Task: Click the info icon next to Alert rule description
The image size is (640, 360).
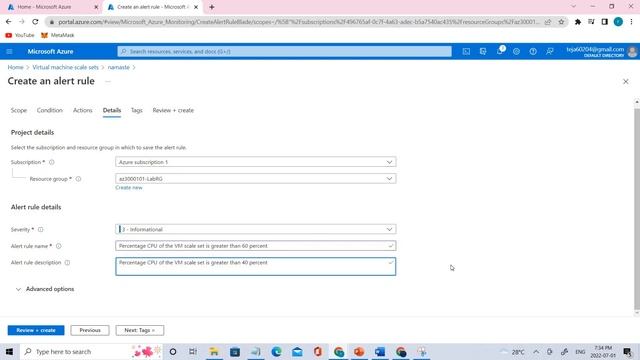Action: [x=67, y=262]
